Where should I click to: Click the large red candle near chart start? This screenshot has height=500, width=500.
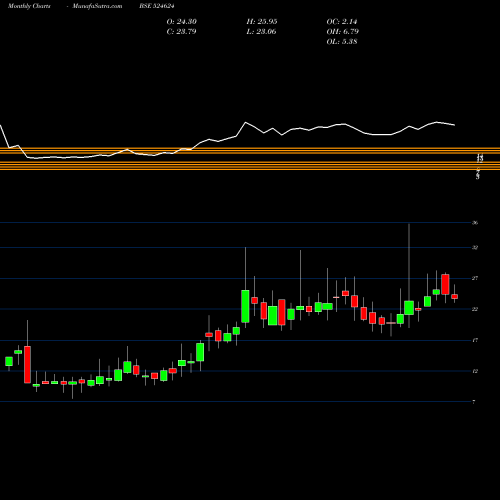[x=27, y=364]
